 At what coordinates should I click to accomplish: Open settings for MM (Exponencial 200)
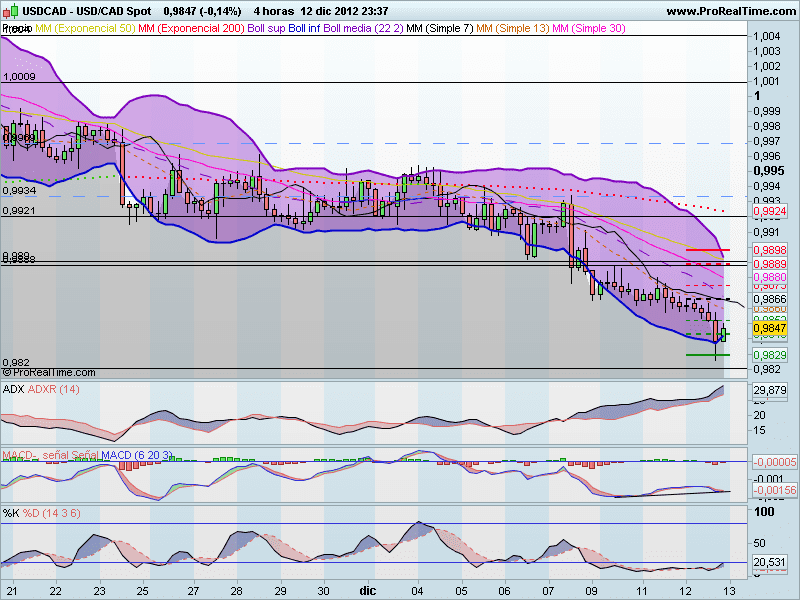(x=192, y=29)
